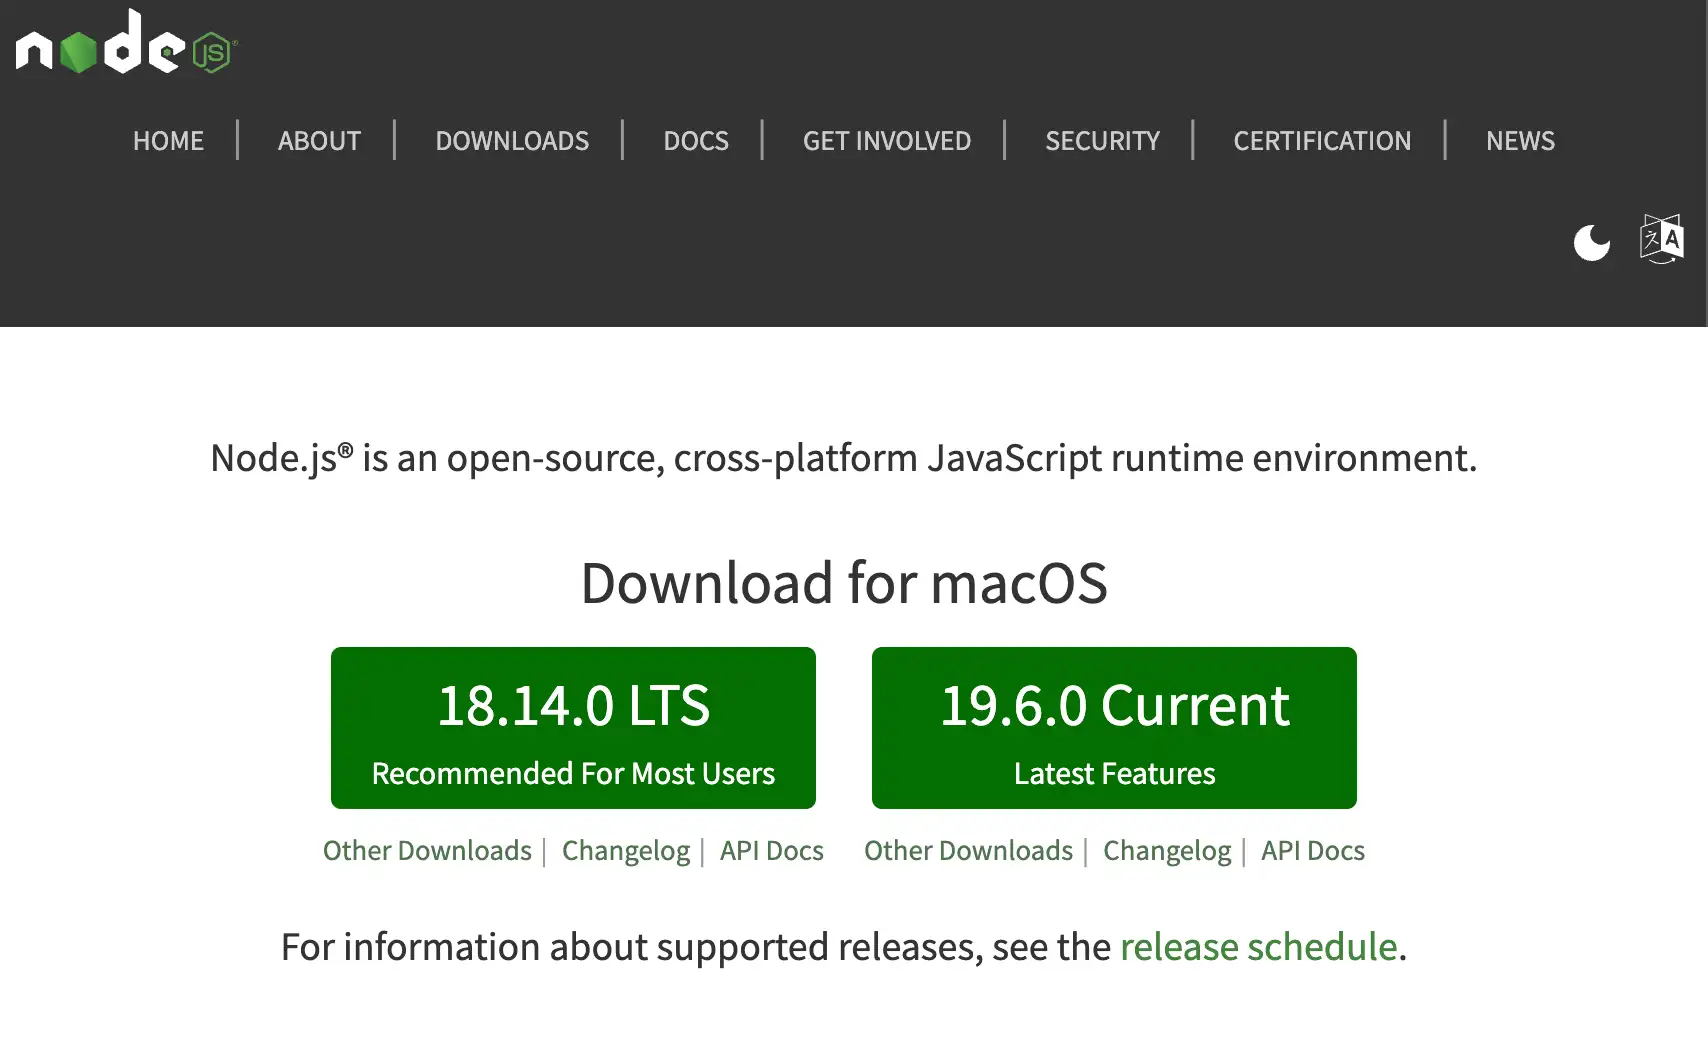
Task: Open API Docs for Current version
Action: tap(1312, 851)
